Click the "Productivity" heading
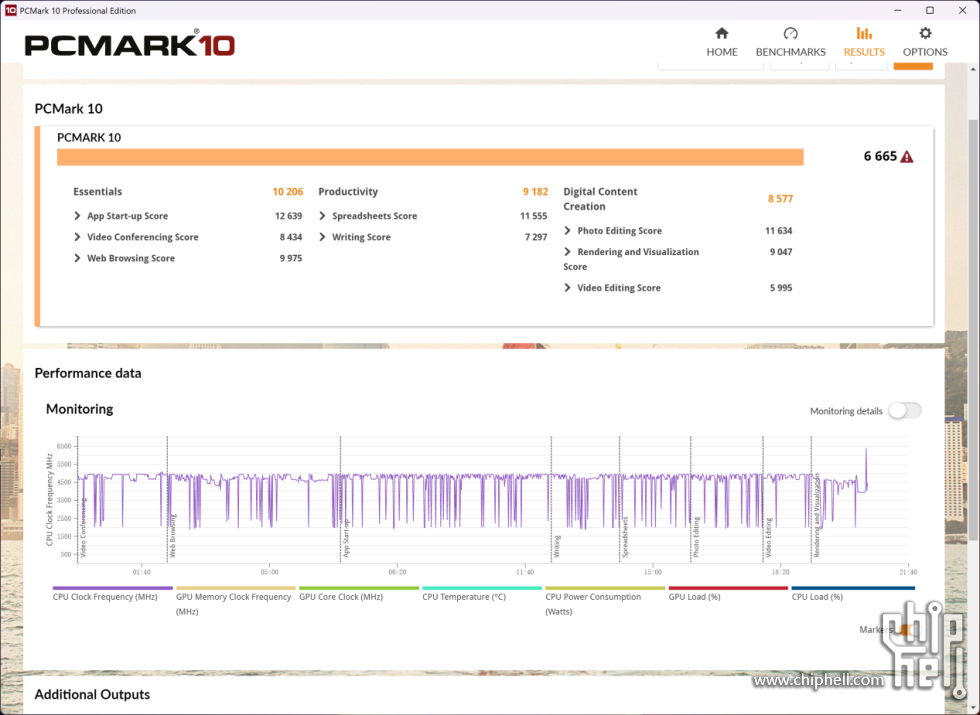 pos(348,192)
